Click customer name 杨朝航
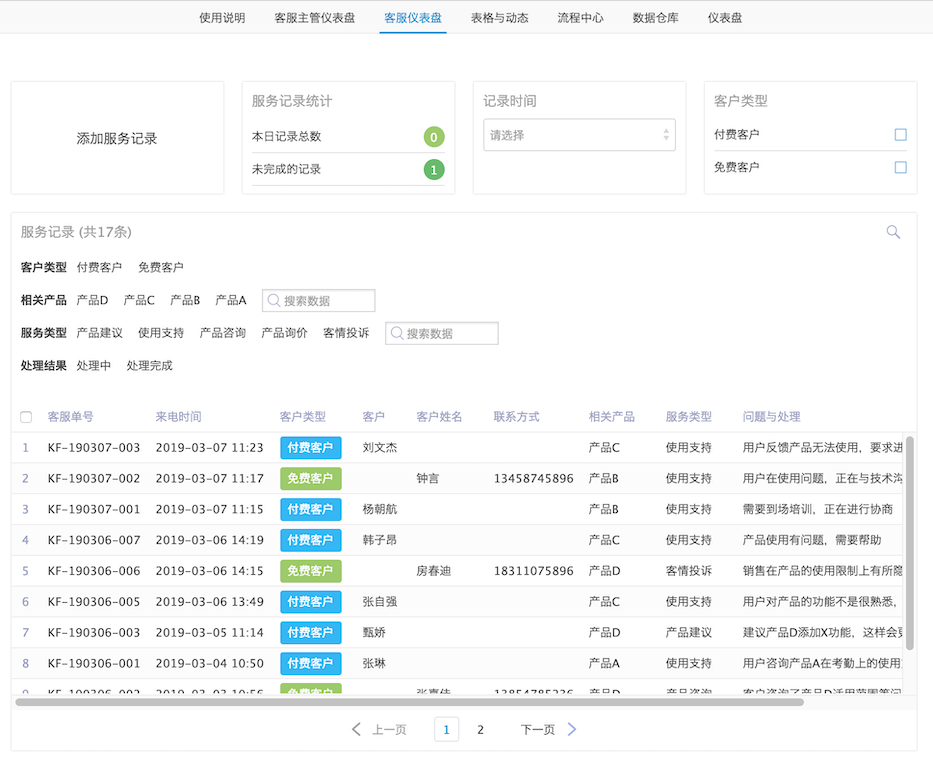 coord(380,509)
